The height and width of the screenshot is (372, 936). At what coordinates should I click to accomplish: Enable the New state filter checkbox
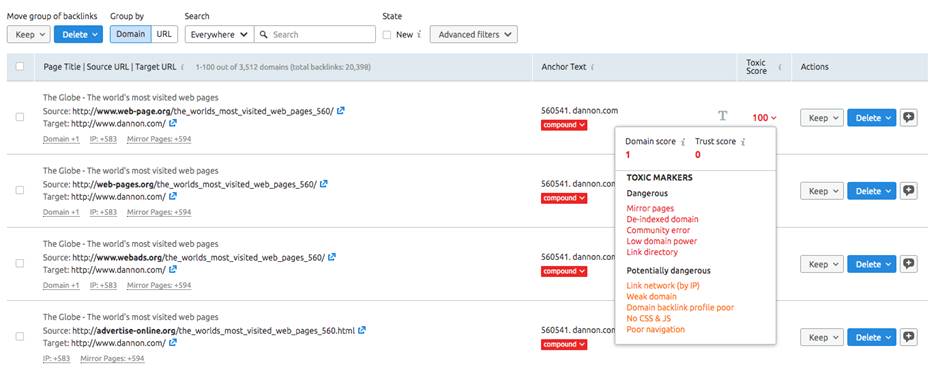click(x=387, y=35)
